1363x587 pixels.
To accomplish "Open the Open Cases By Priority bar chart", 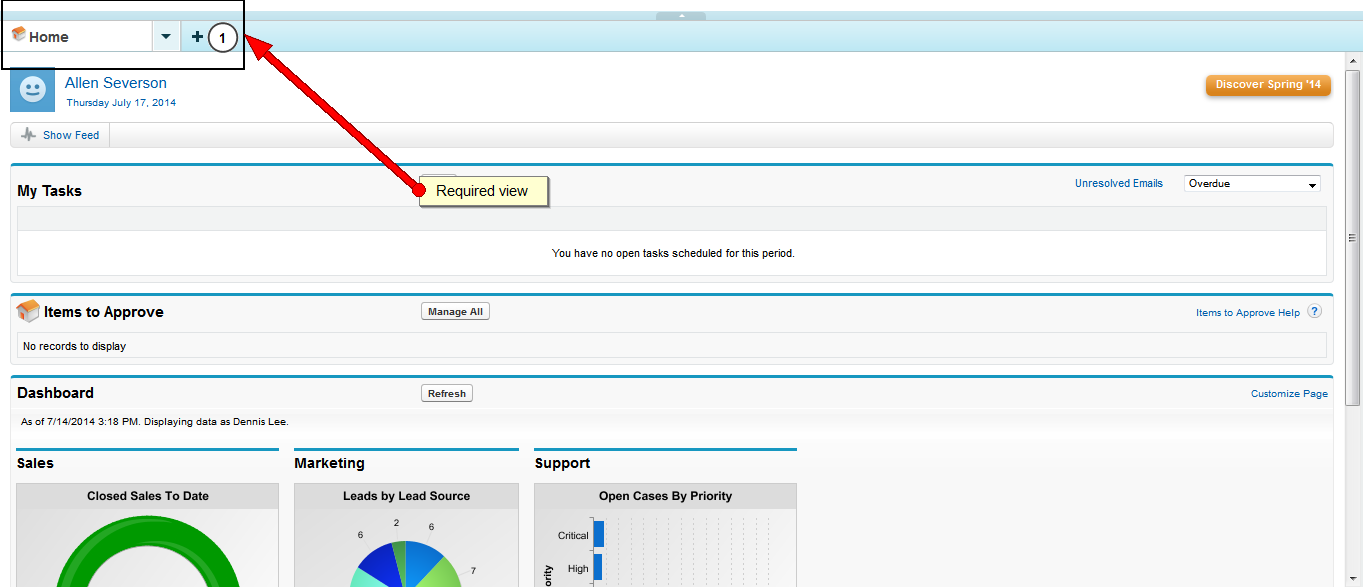I will (665, 547).
